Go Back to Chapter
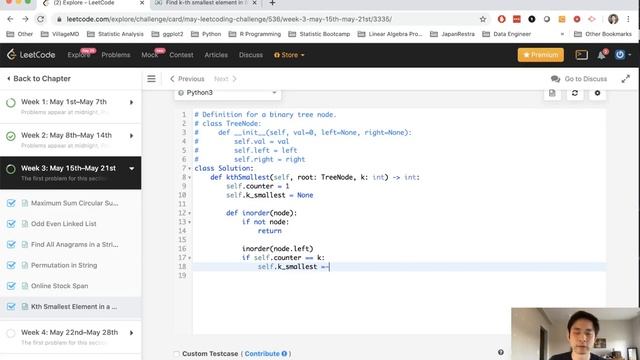Screen dimensions: 640x360 click(x=39, y=78)
